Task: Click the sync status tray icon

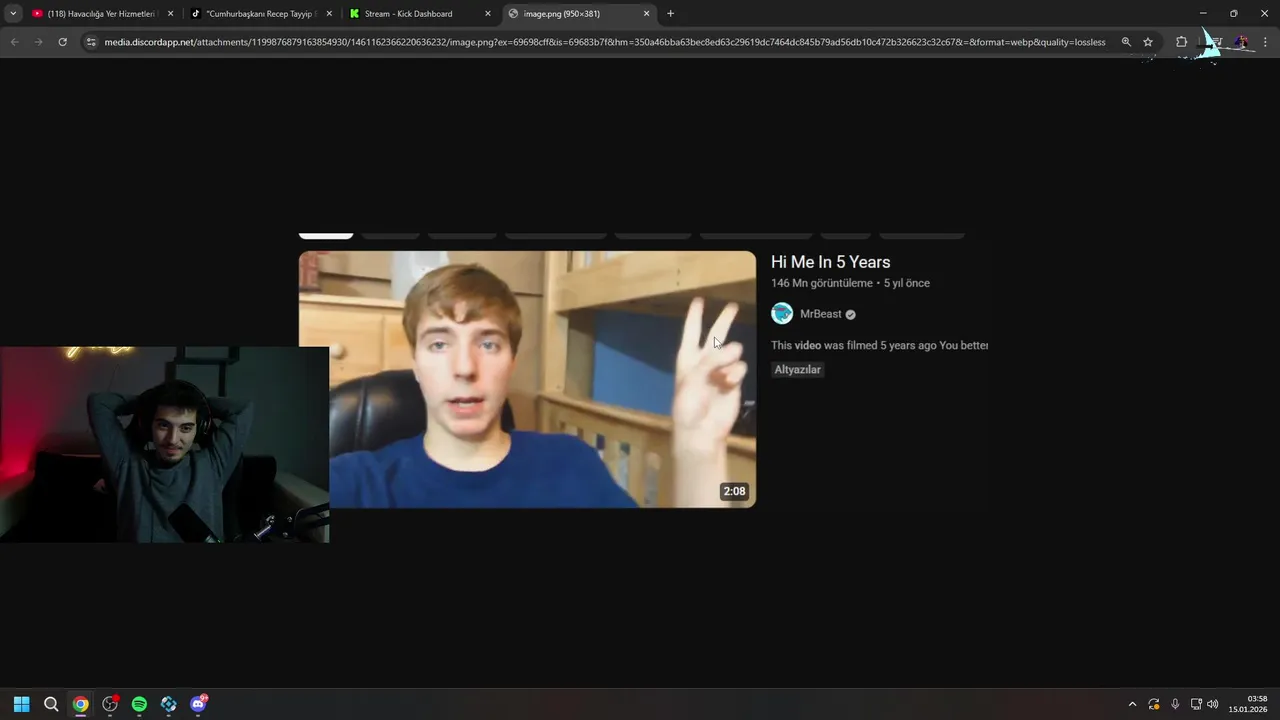Action: [x=1154, y=704]
